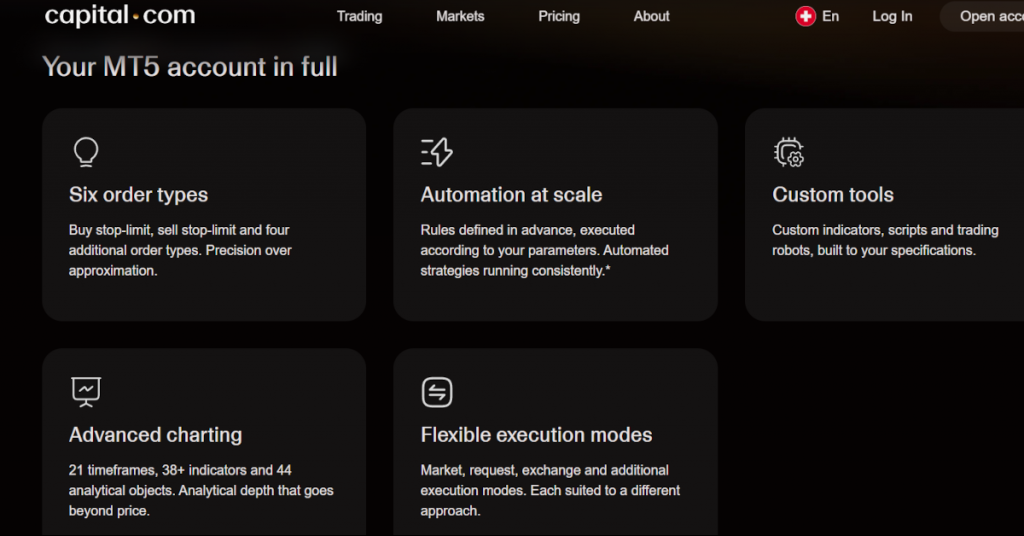Open the About menu
1024x536 pixels.
(651, 16)
